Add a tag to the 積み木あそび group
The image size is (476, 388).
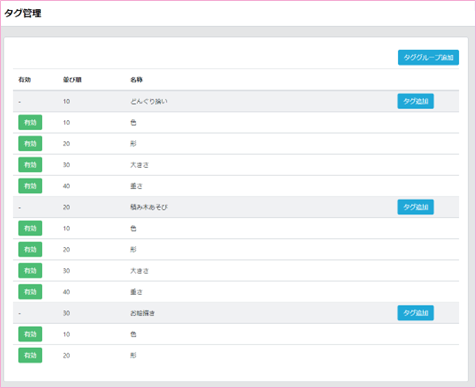coord(416,207)
